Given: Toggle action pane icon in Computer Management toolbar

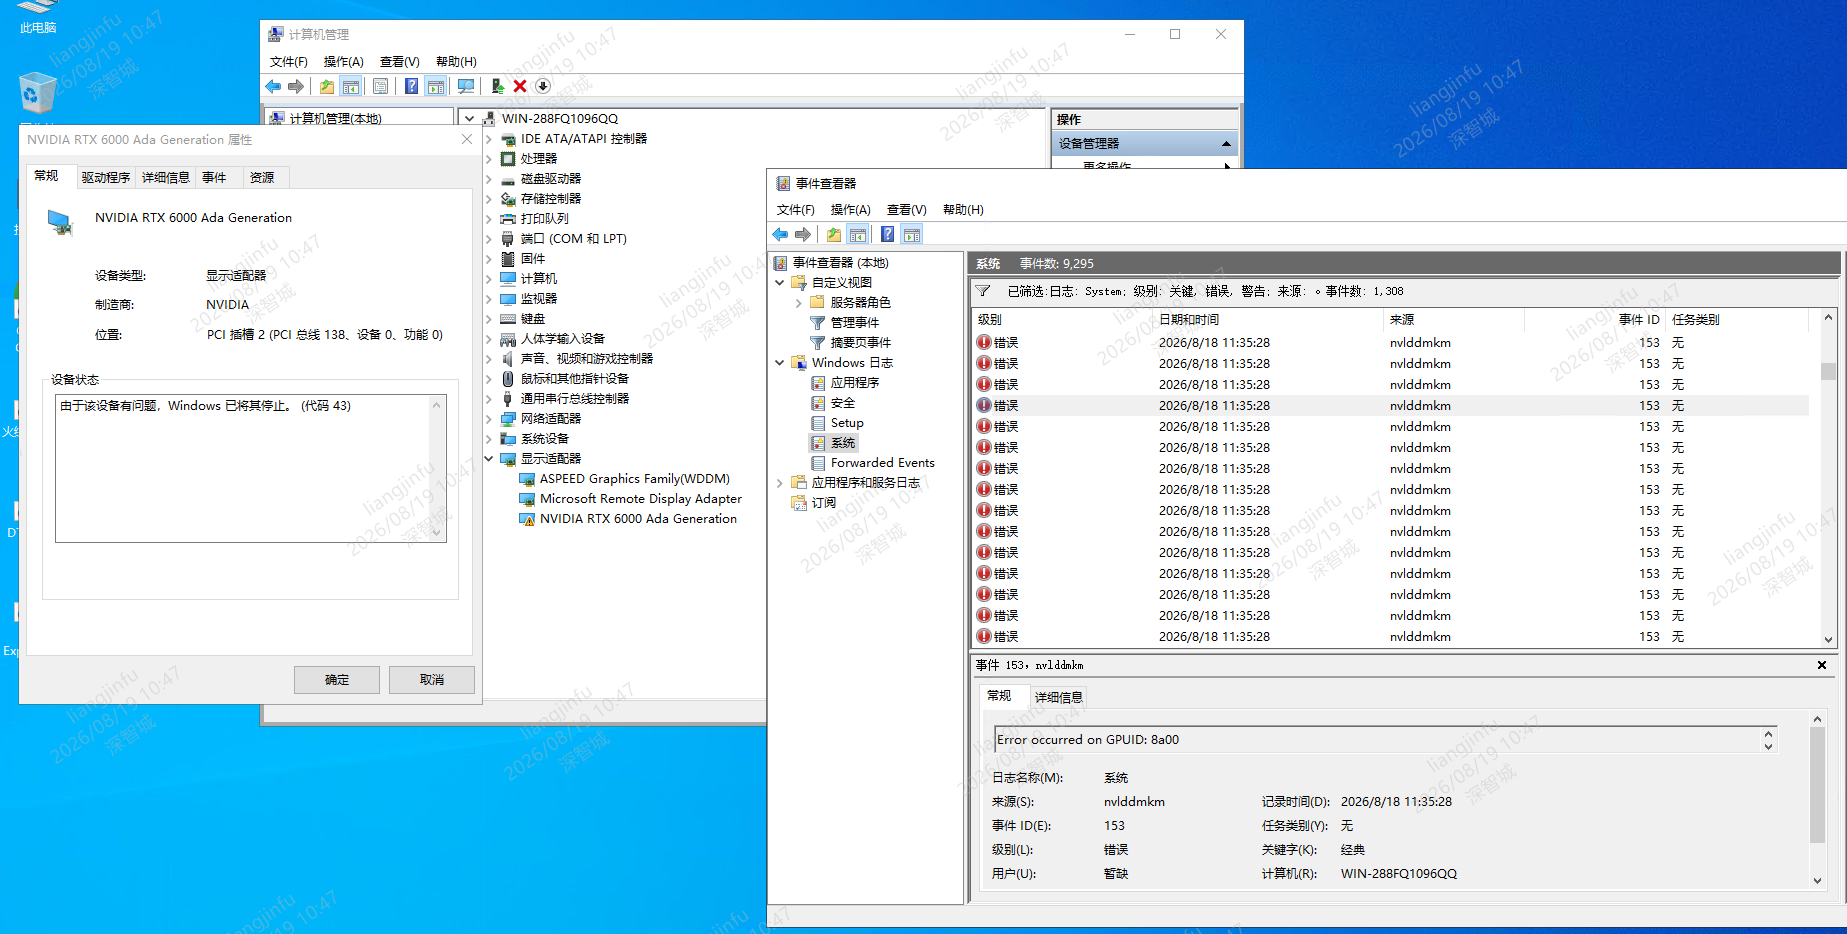Looking at the screenshot, I should point(436,87).
